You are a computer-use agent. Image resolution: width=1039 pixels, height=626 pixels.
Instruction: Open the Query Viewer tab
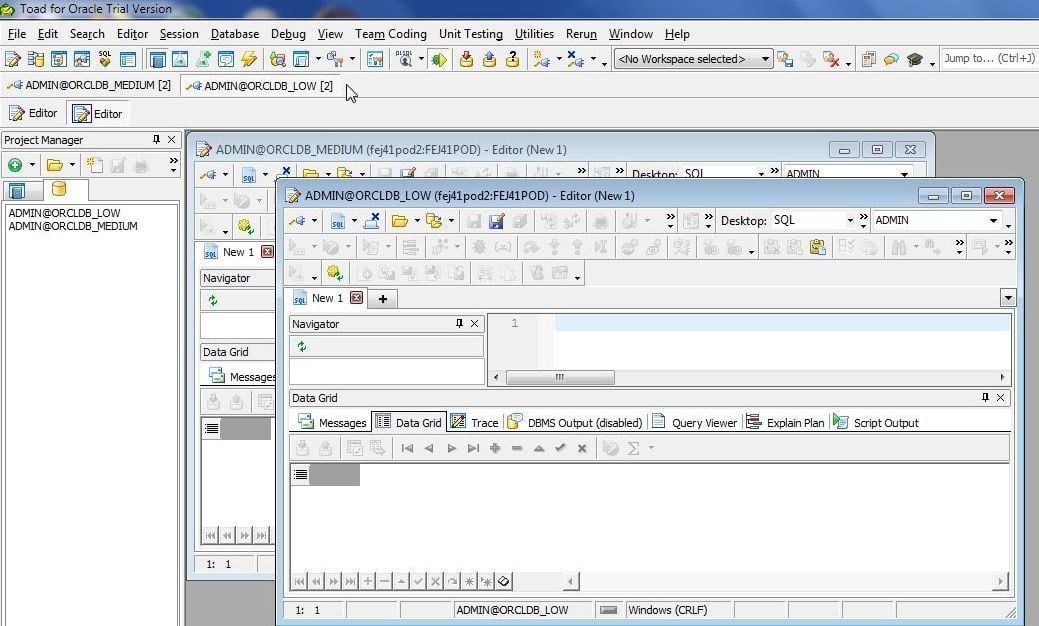tap(694, 422)
